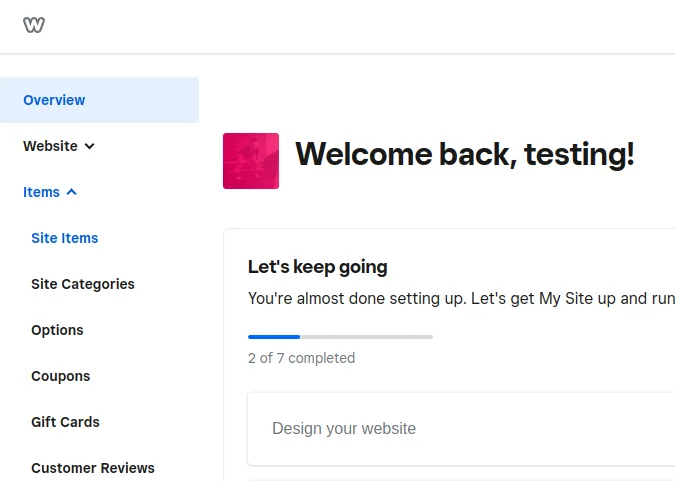The width and height of the screenshot is (675, 481).
Task: Click the pink site avatar thumbnail
Action: 251,161
